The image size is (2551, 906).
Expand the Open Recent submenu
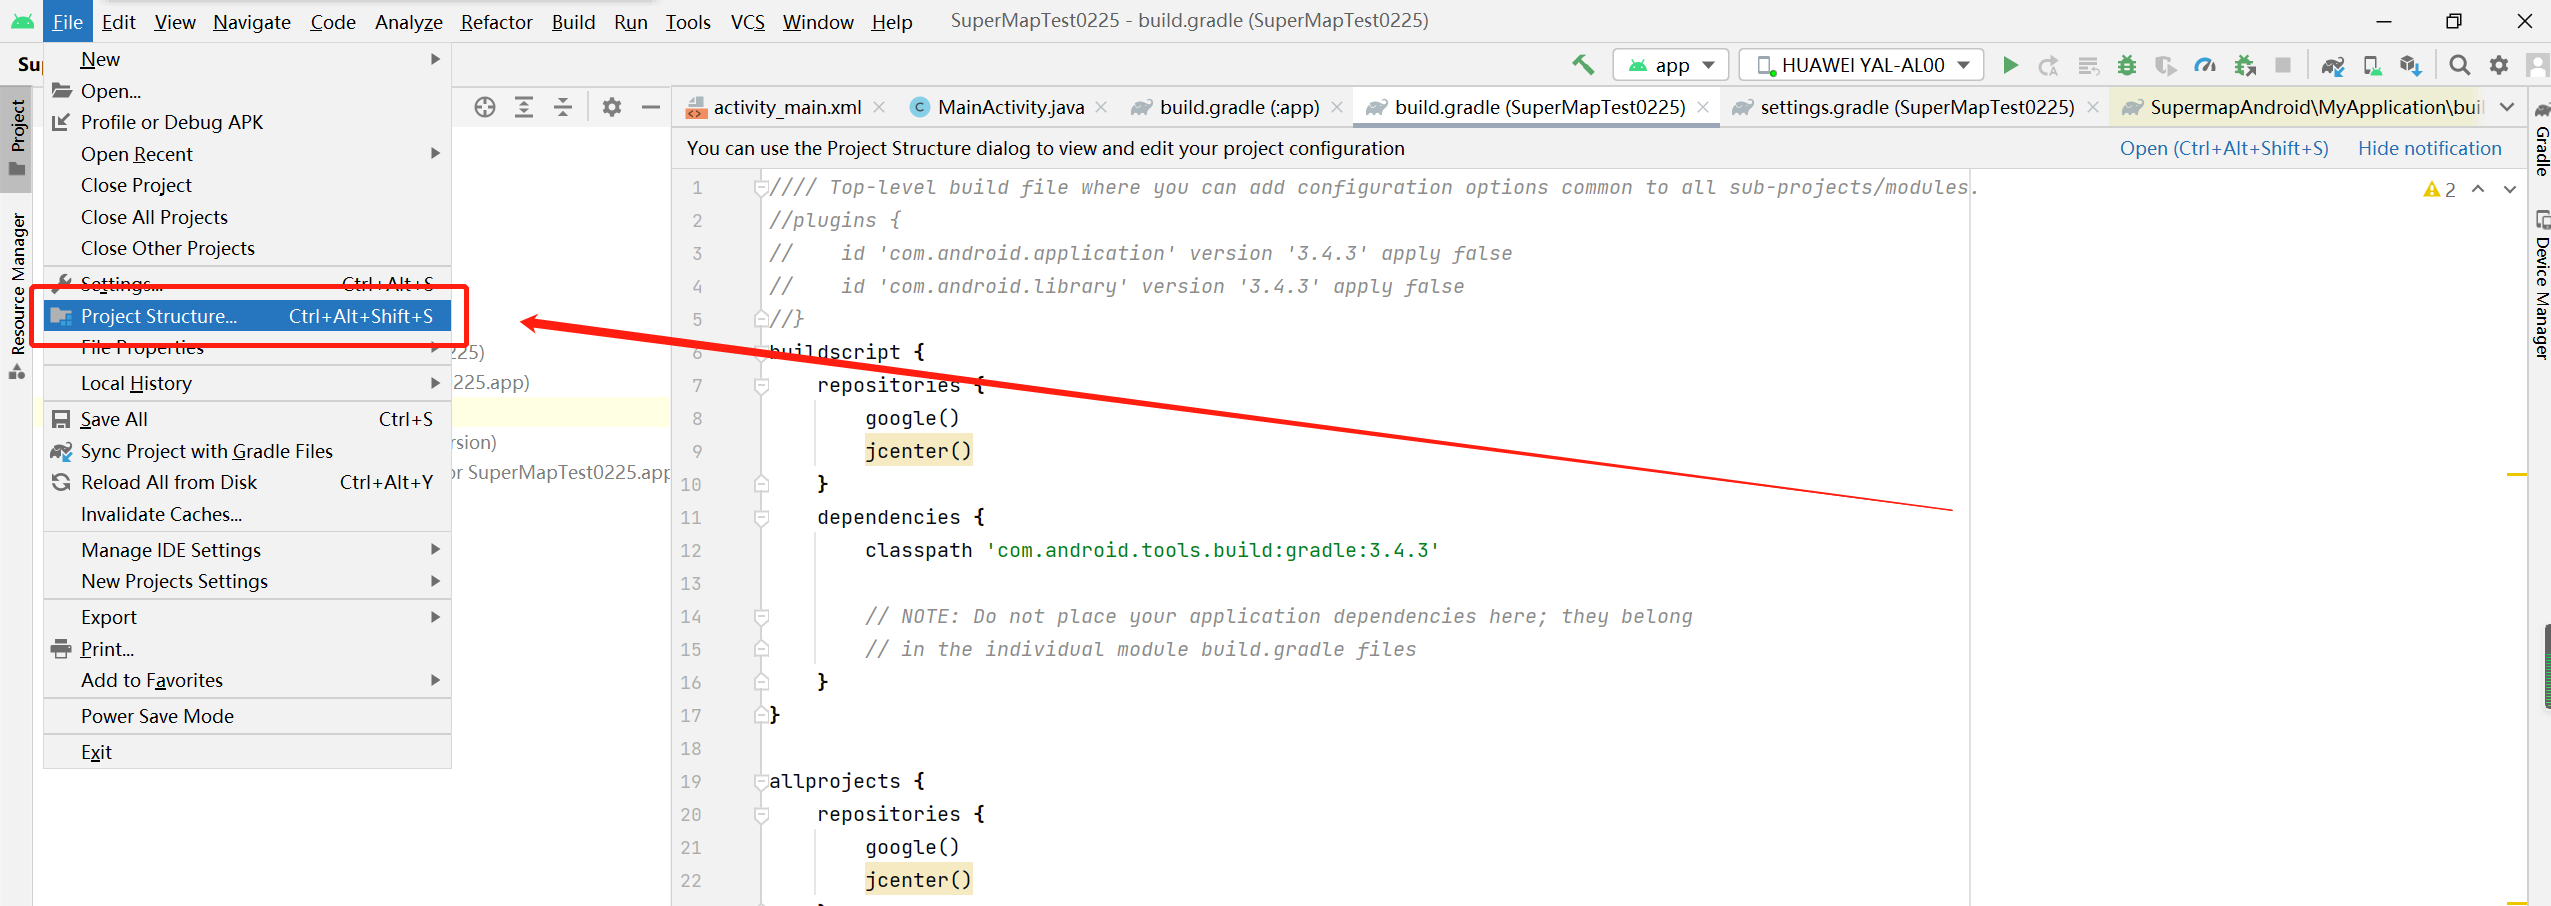(247, 154)
